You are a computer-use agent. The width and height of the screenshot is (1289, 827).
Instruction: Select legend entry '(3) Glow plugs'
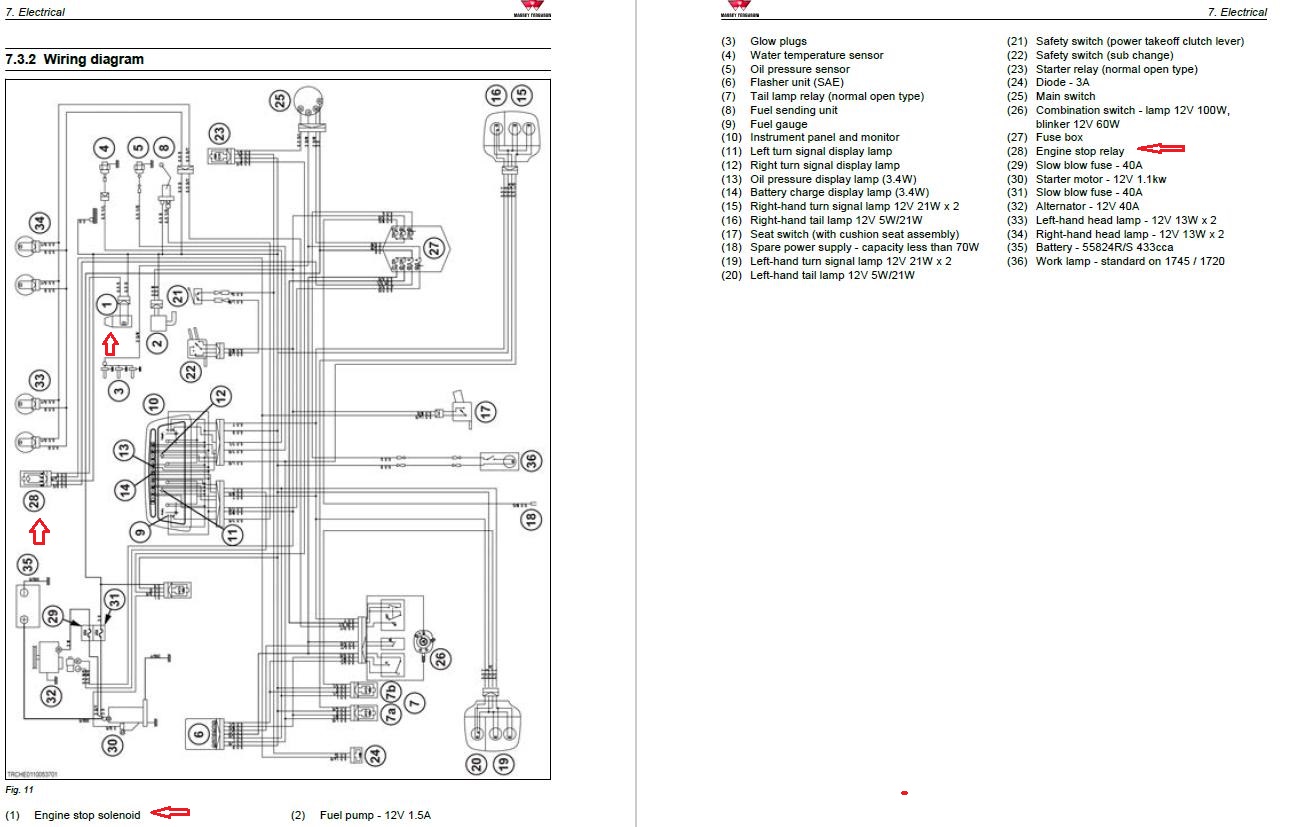pyautogui.click(x=764, y=41)
